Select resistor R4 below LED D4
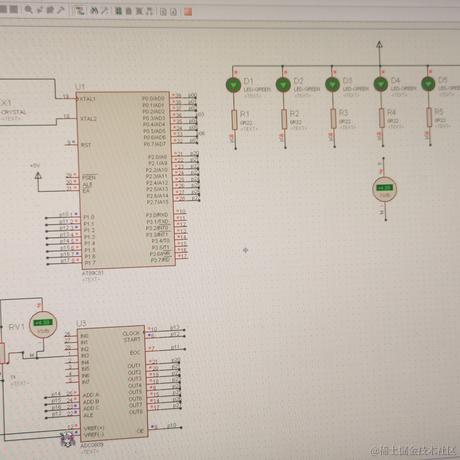 [x=382, y=118]
